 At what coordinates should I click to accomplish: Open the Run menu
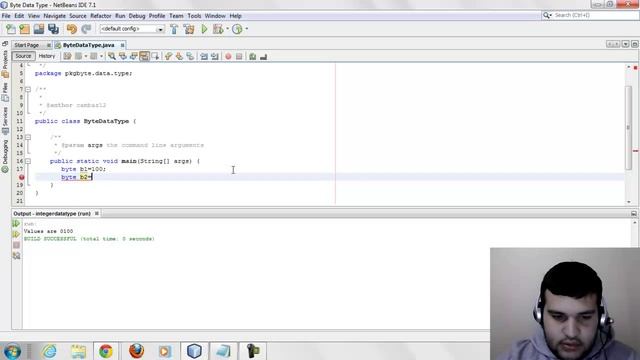coord(120,16)
